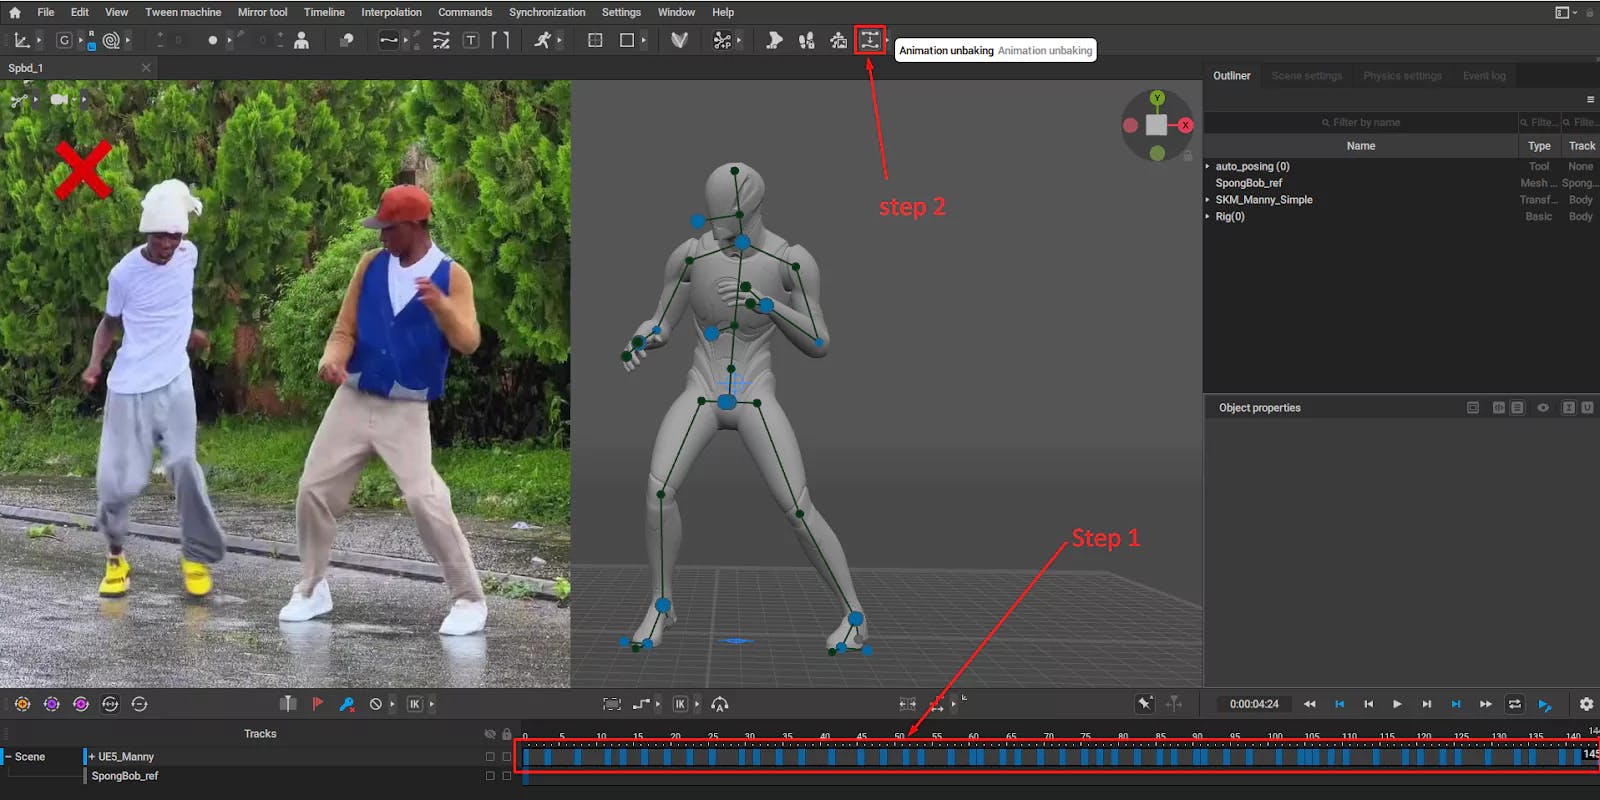Click the prohibition circle icon in timeline toolbar

(x=376, y=704)
